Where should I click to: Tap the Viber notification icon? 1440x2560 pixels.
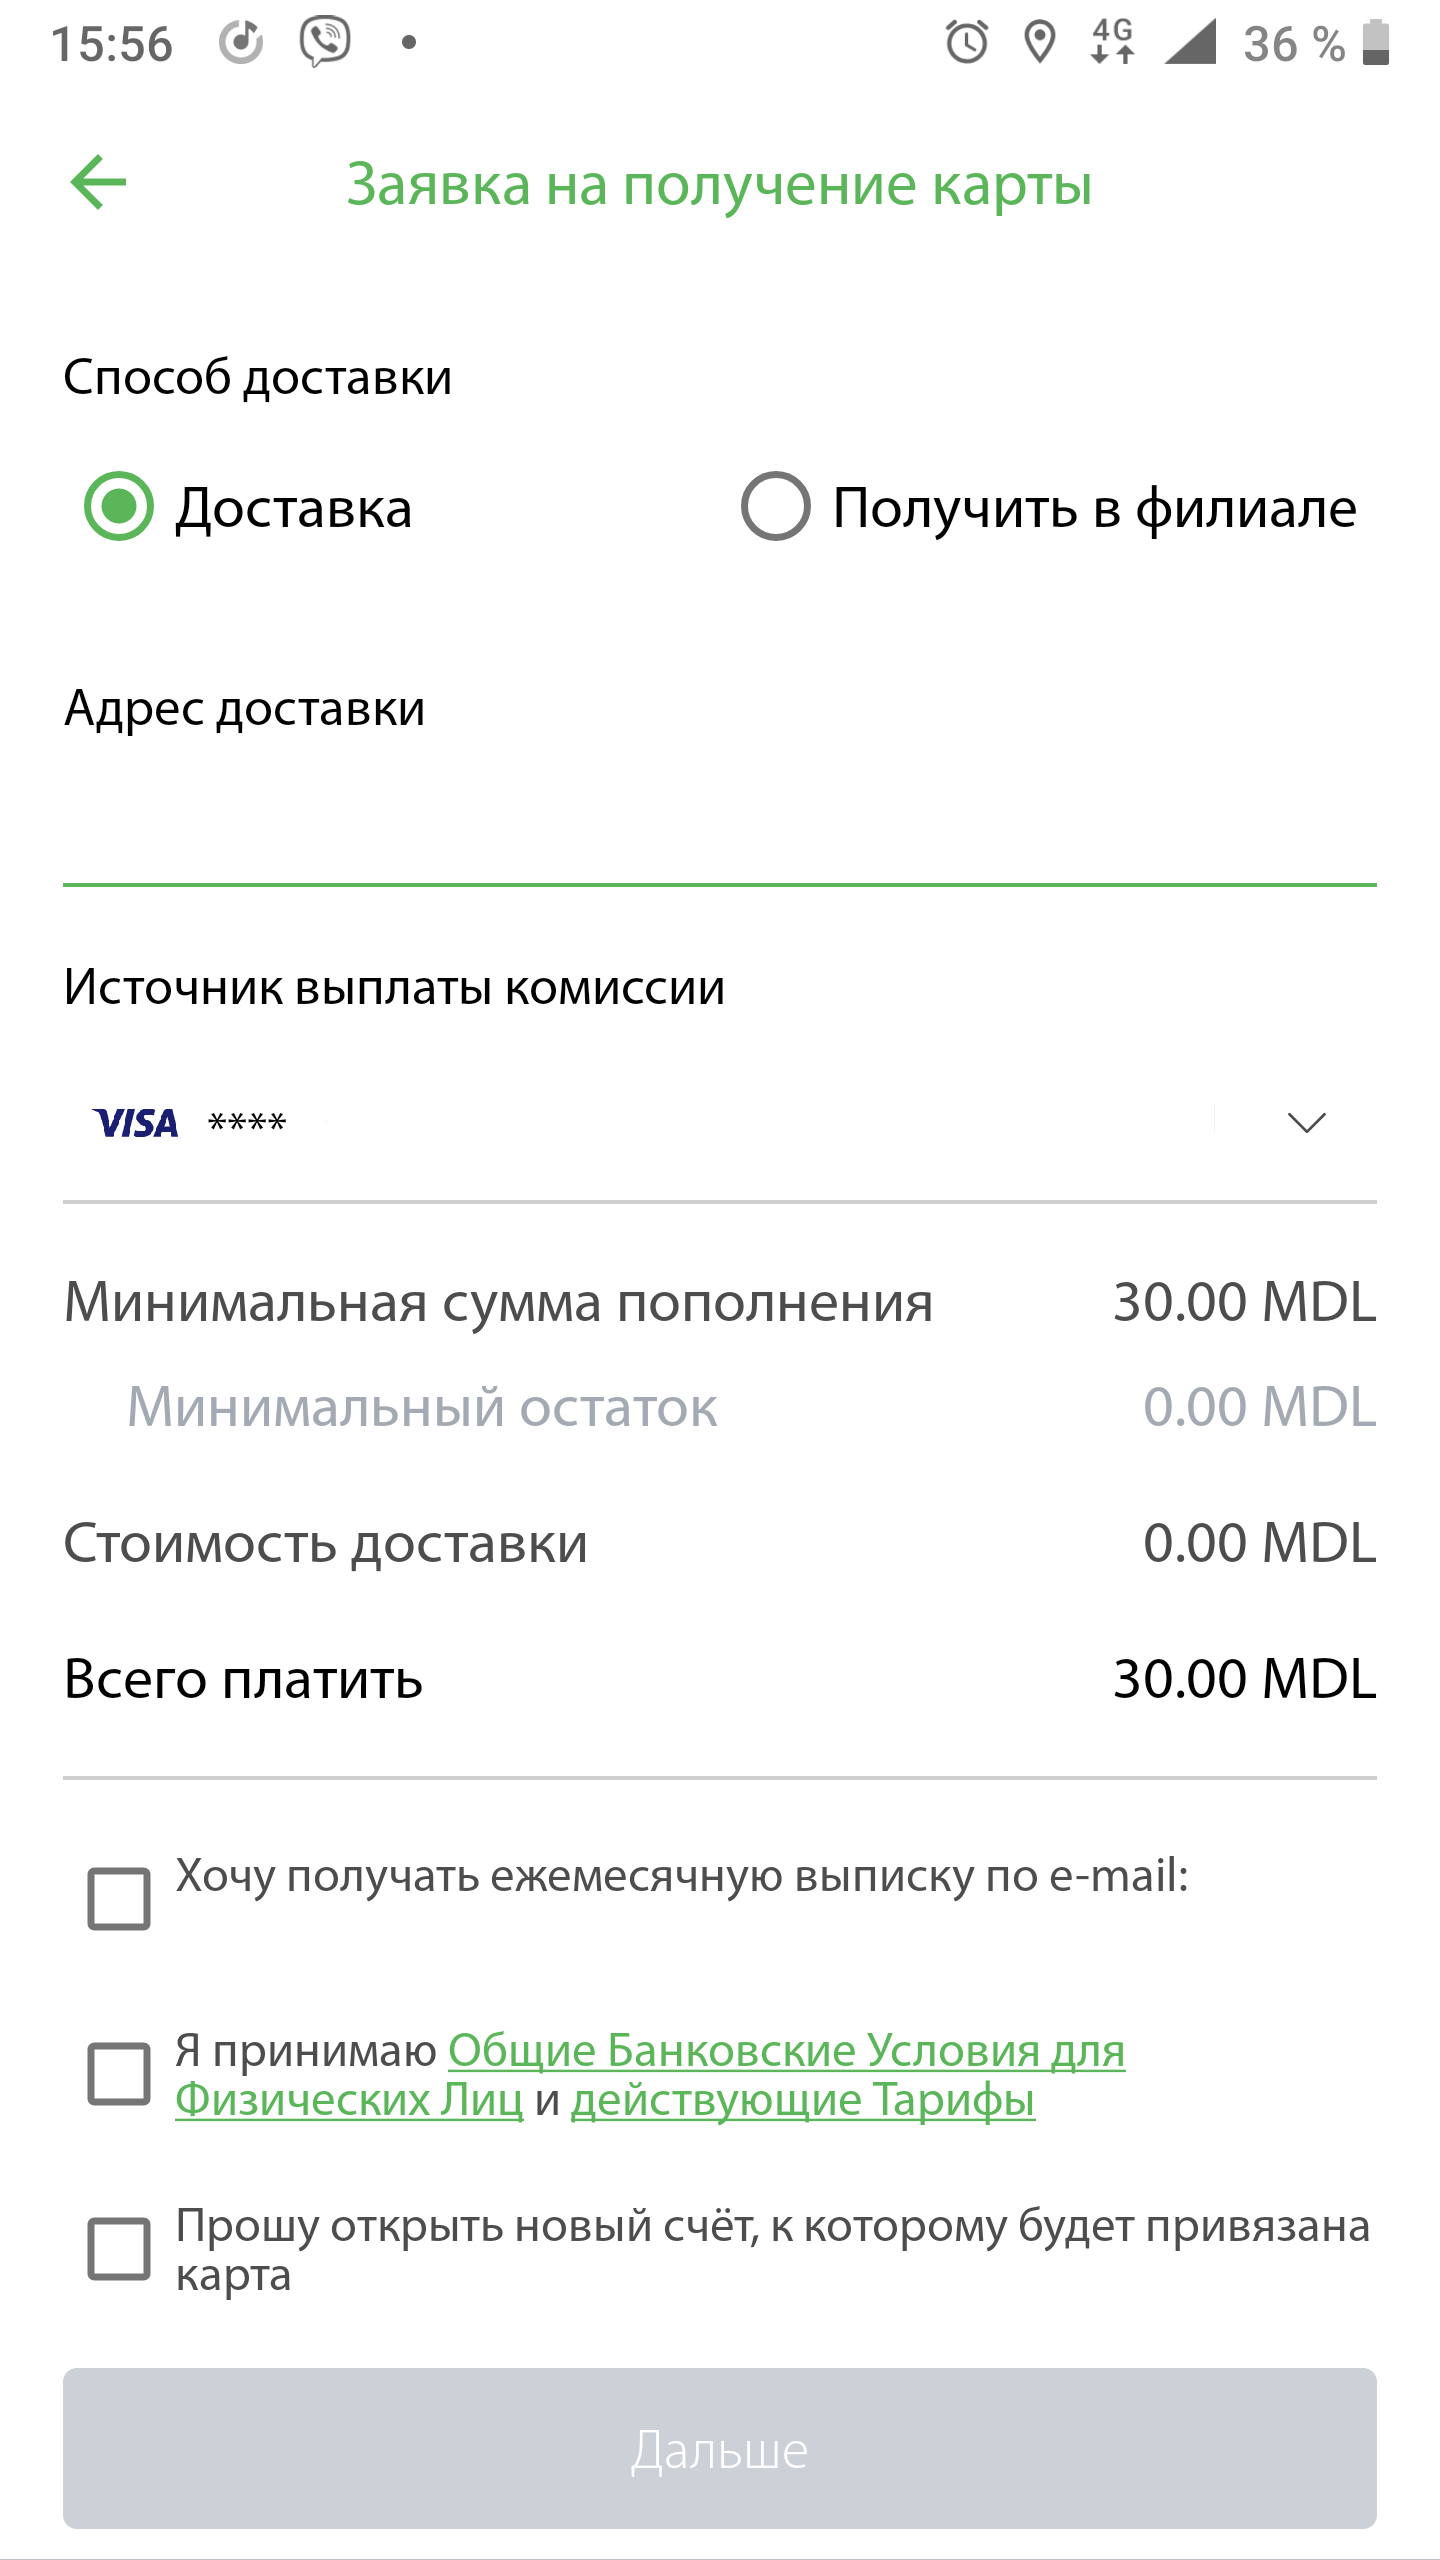pyautogui.click(x=325, y=43)
